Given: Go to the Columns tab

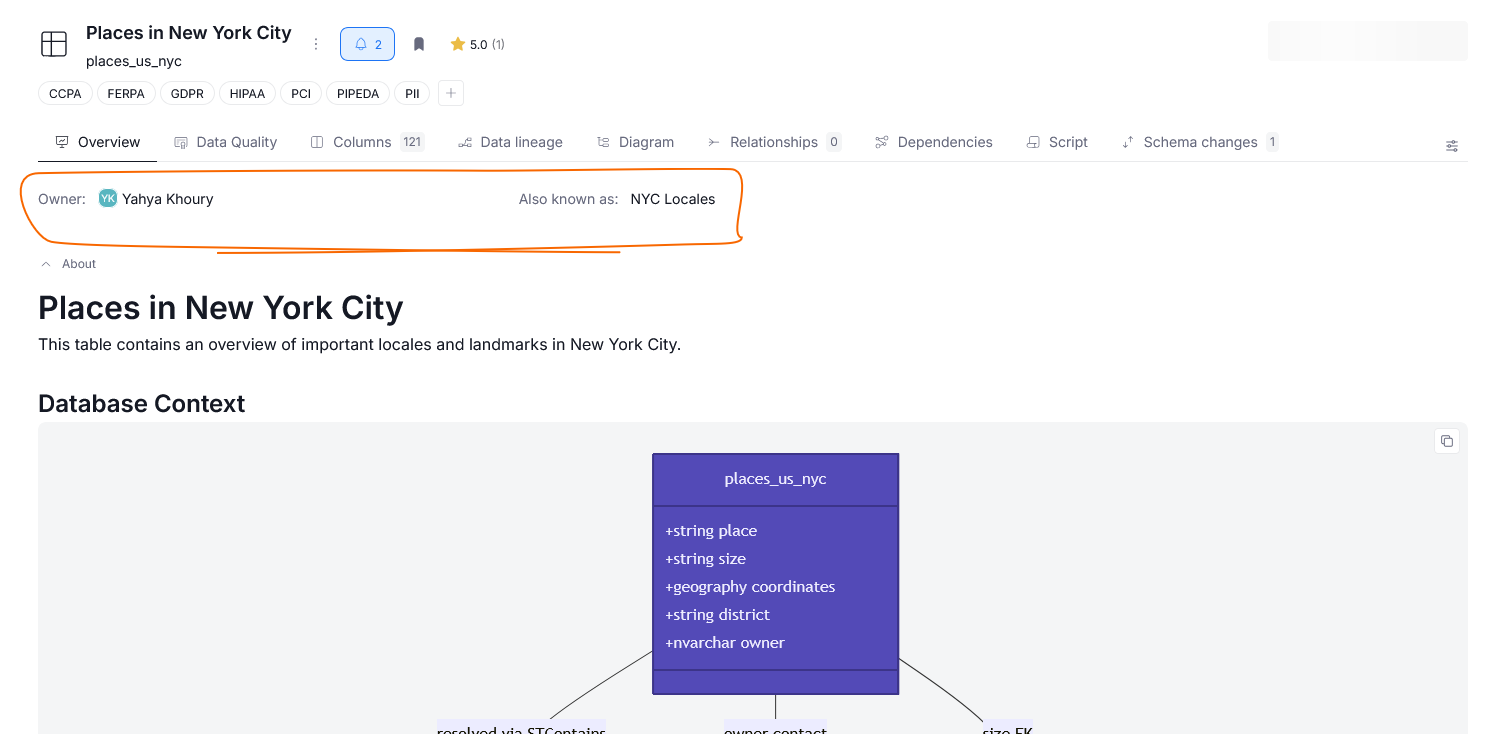Looking at the screenshot, I should click(x=367, y=142).
